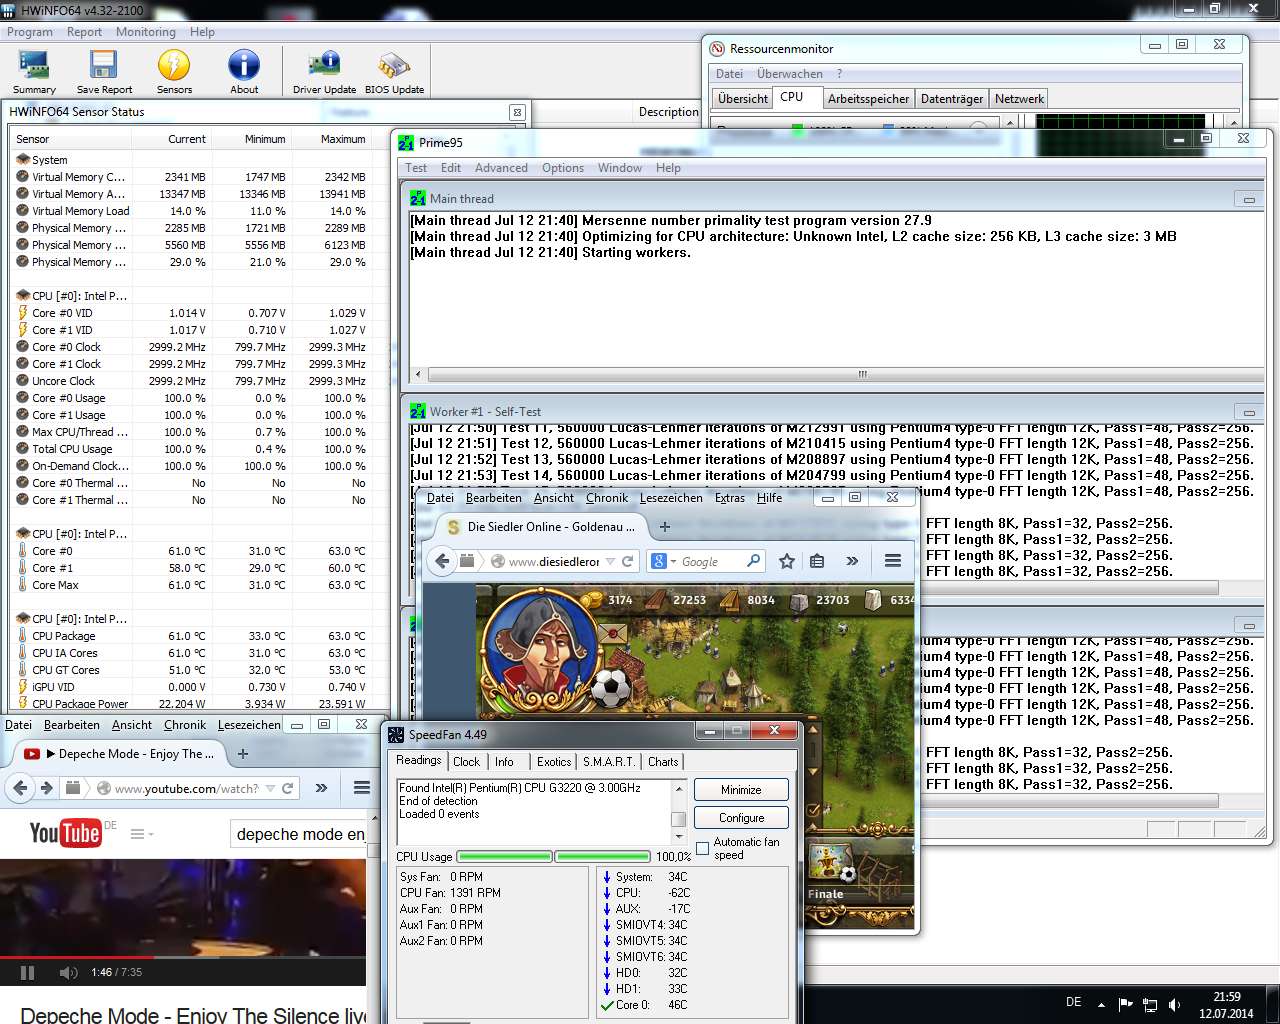The height and width of the screenshot is (1024, 1280).
Task: Click the Minimize button in SpeedFan
Action: pyautogui.click(x=741, y=790)
